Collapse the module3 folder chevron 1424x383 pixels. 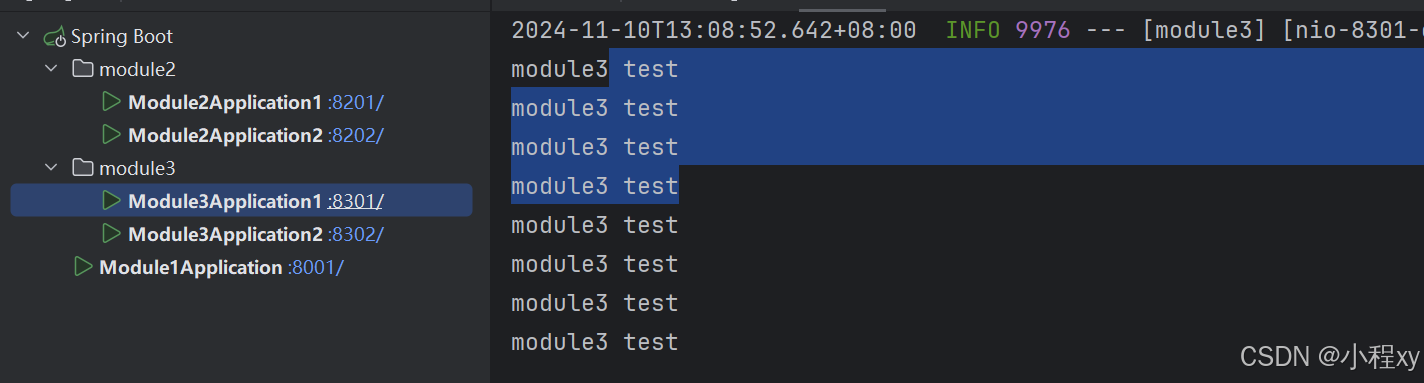[x=52, y=168]
